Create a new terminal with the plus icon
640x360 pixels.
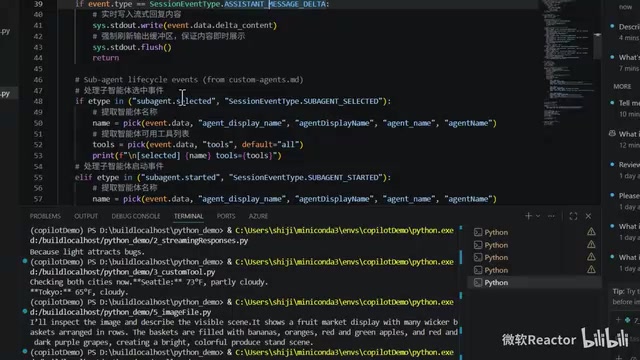528,216
